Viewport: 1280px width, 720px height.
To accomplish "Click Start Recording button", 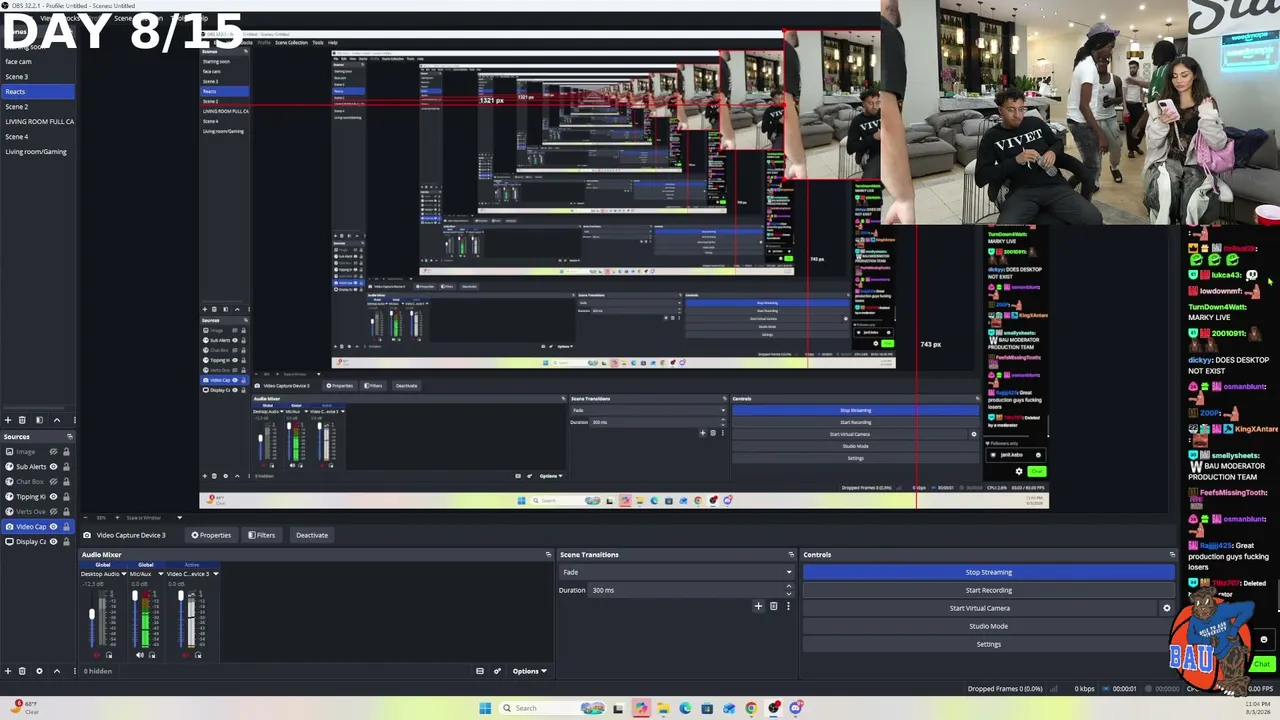I will 988,590.
